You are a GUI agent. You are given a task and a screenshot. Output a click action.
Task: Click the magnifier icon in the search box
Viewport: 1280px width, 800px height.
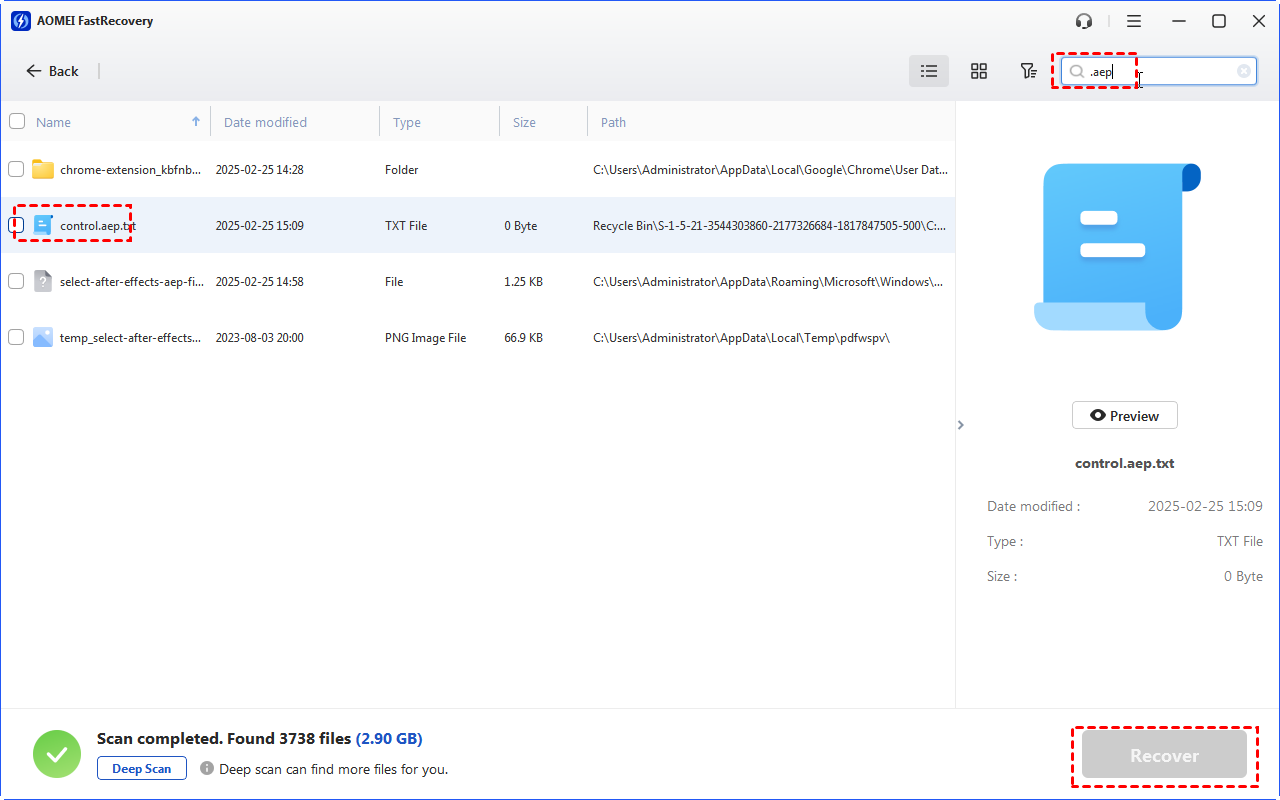[x=1077, y=71]
